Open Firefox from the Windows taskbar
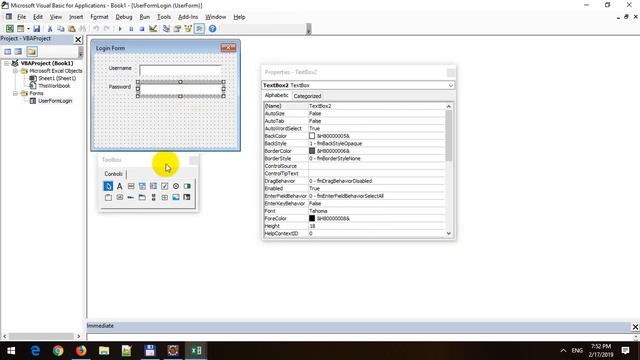Image resolution: width=640 pixels, height=360 pixels. click(x=81, y=351)
